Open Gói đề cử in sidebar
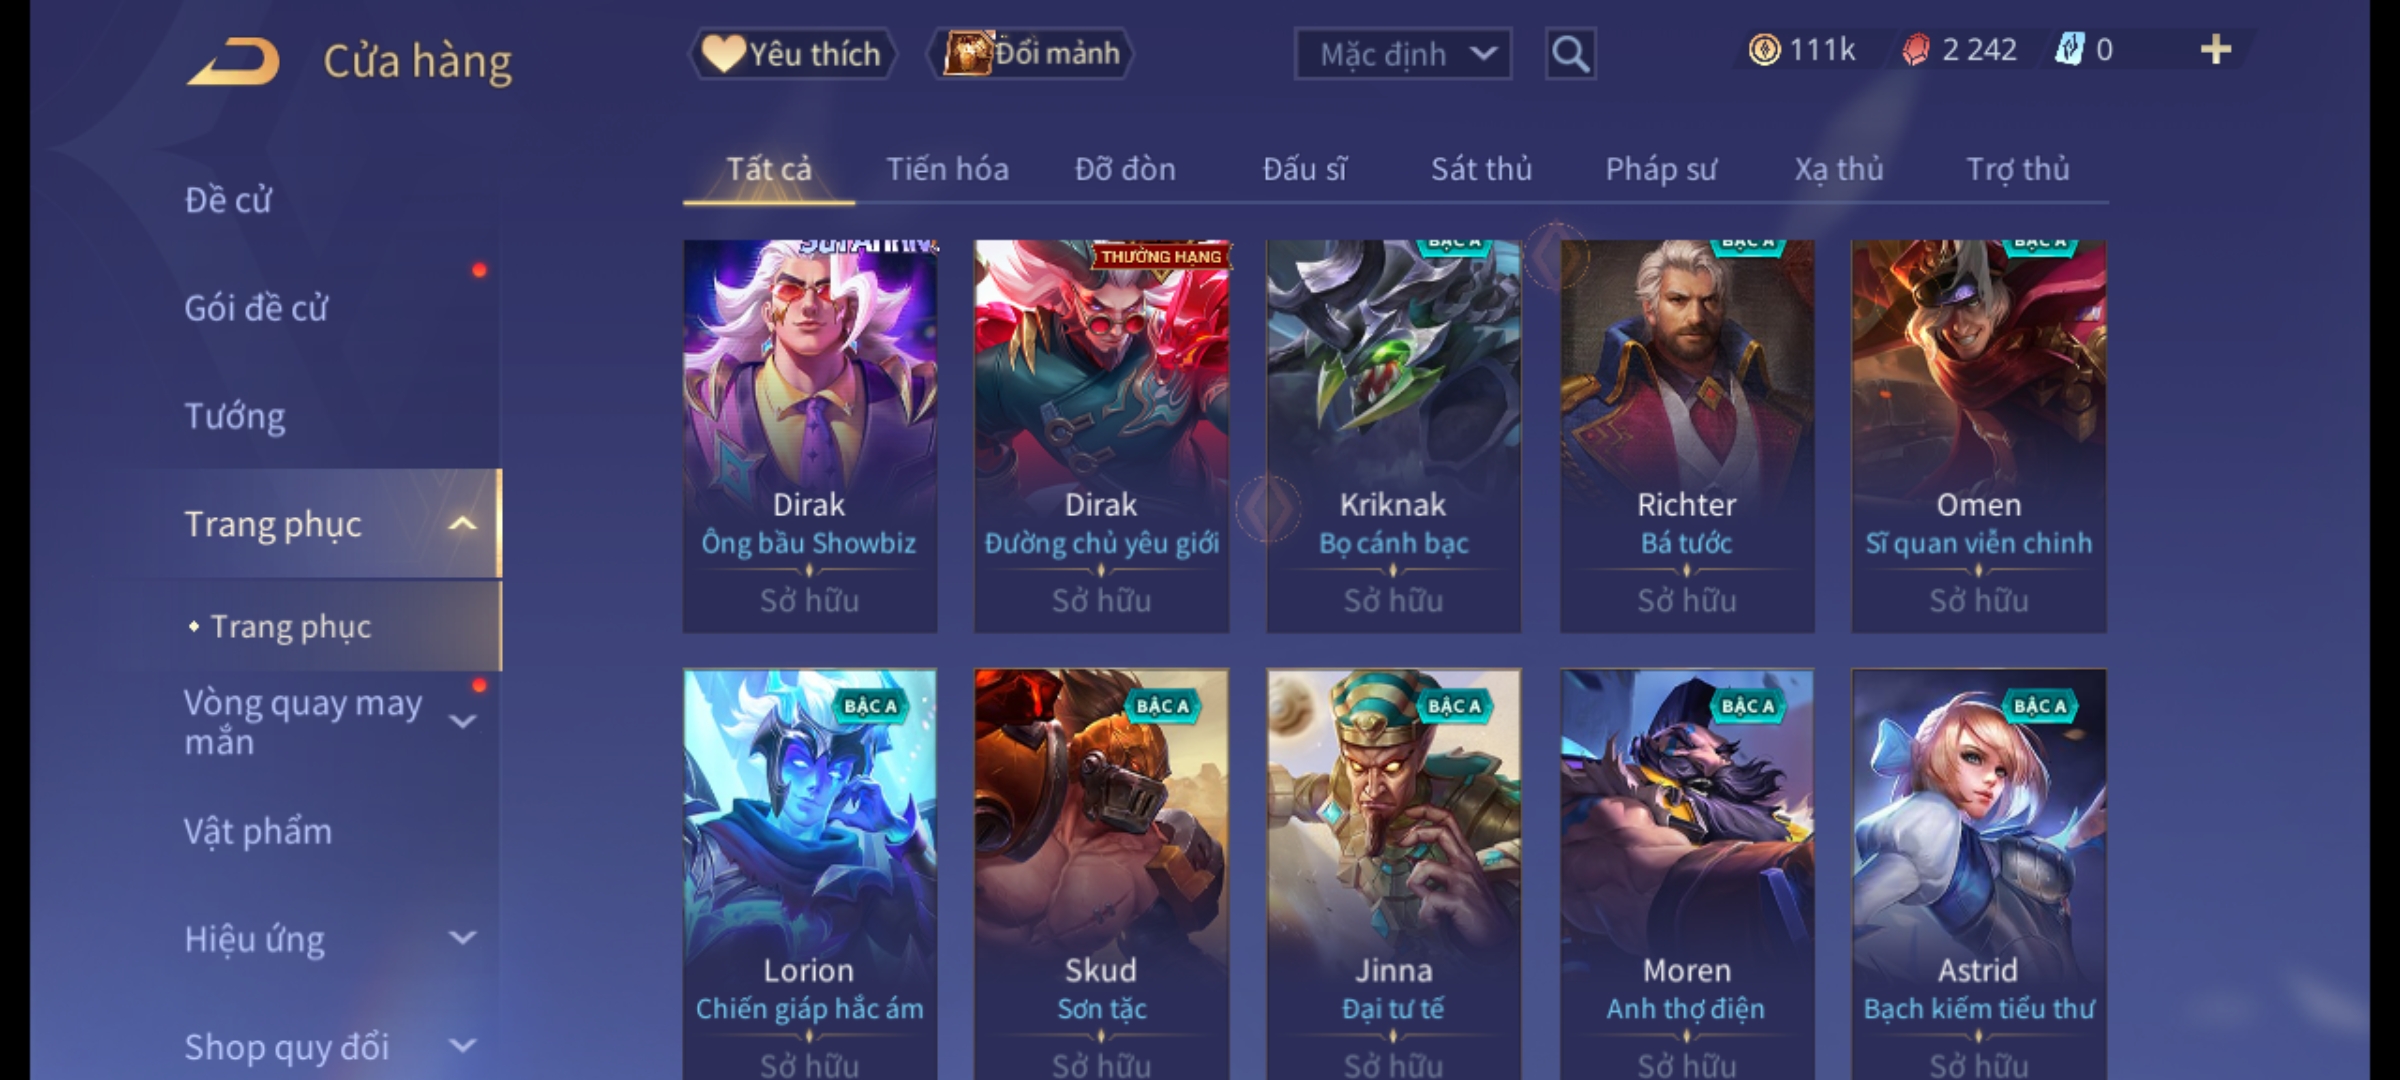2400x1080 pixels. tap(256, 308)
